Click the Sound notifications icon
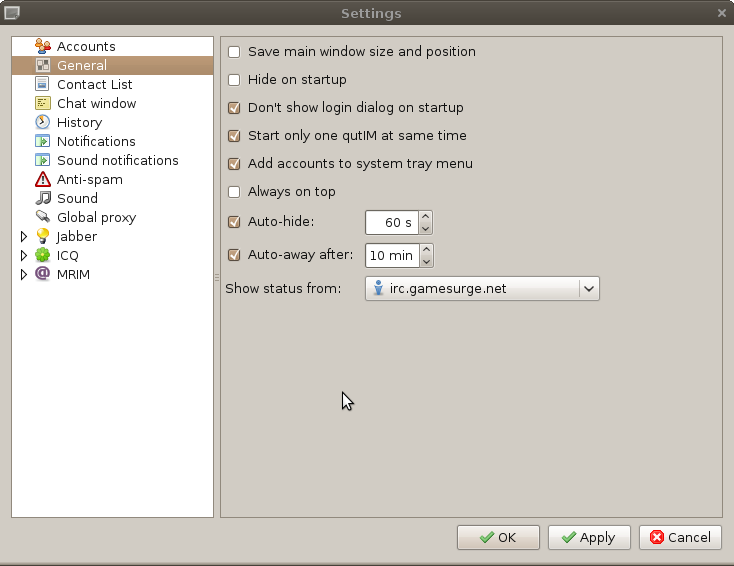 [43, 160]
